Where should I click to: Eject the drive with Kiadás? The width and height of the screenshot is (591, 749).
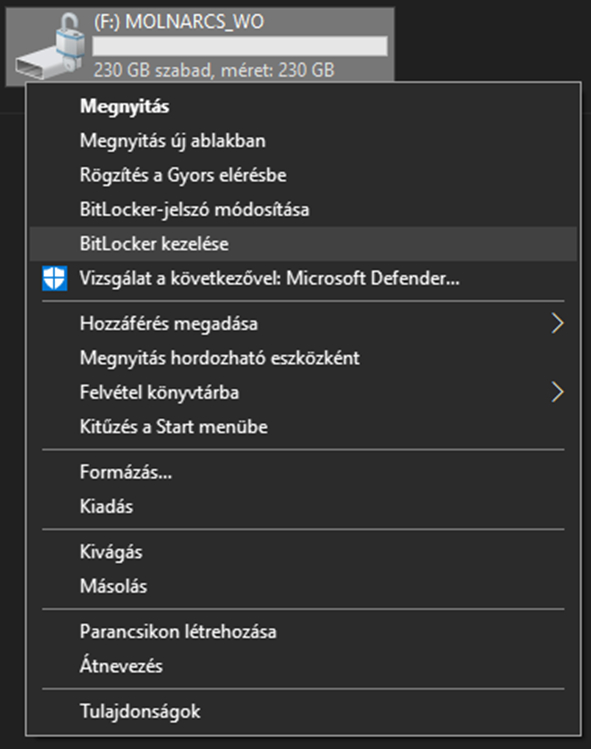pos(303,506)
